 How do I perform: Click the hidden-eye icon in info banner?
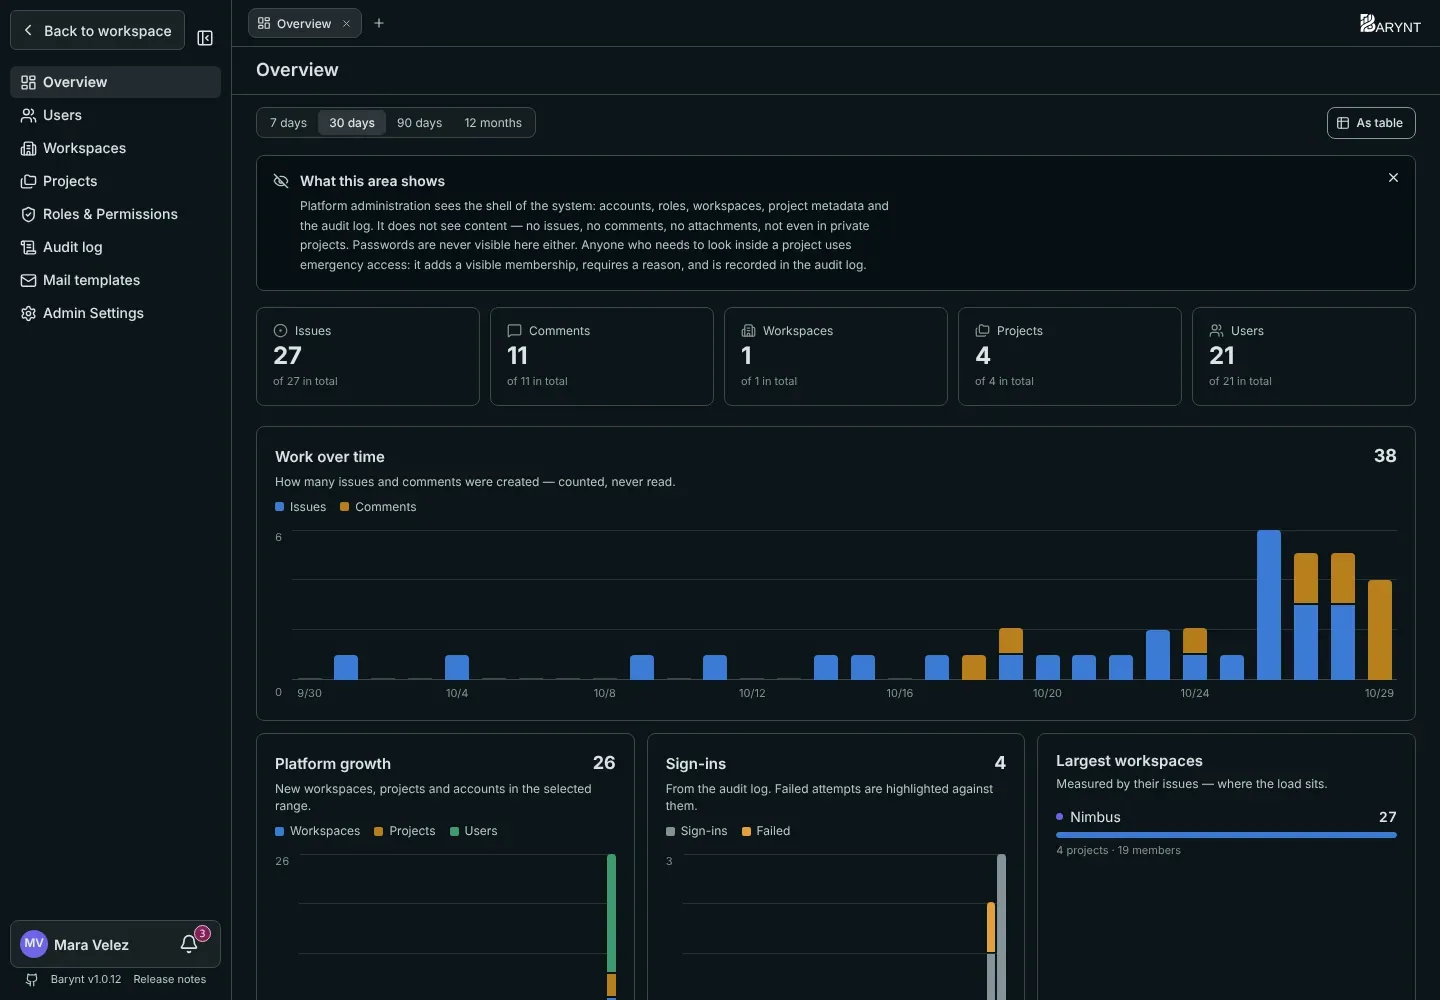tap(281, 181)
